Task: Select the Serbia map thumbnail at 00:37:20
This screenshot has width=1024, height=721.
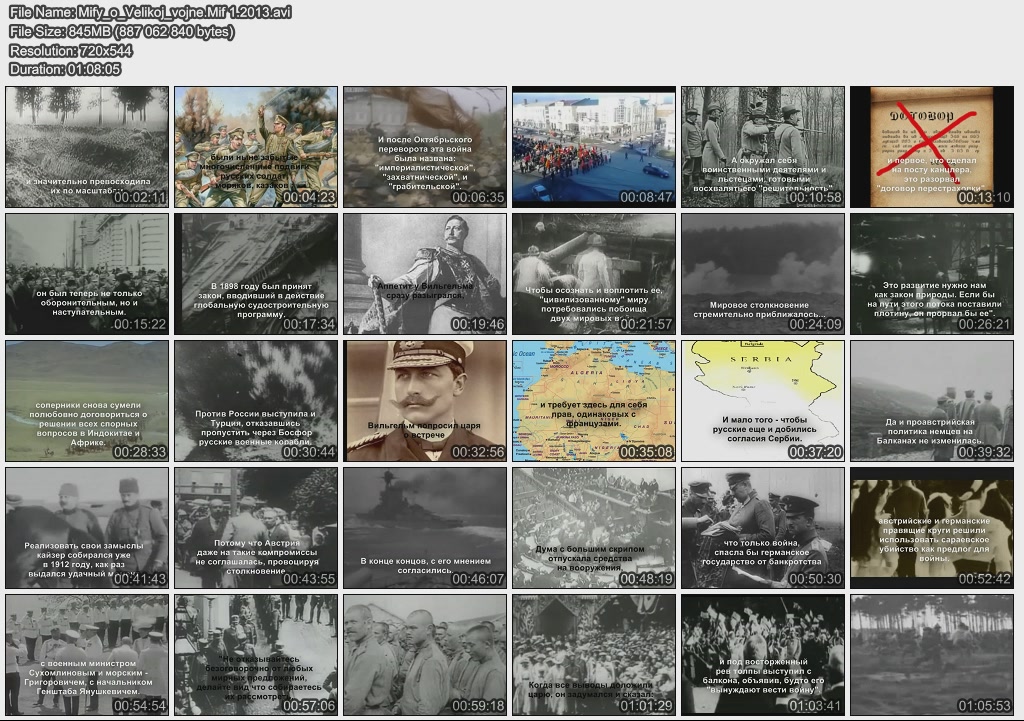Action: tap(762, 401)
